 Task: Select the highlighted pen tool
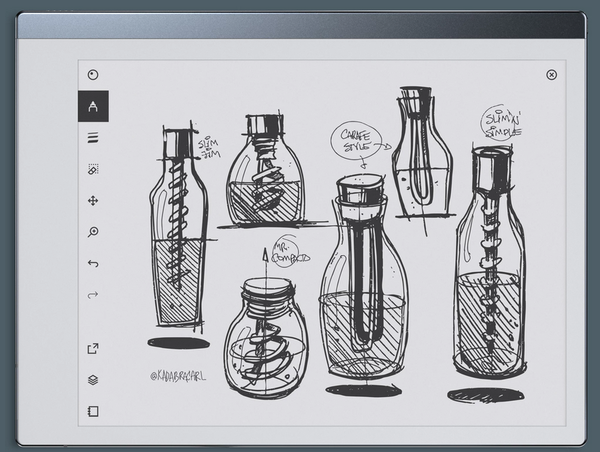pos(93,106)
